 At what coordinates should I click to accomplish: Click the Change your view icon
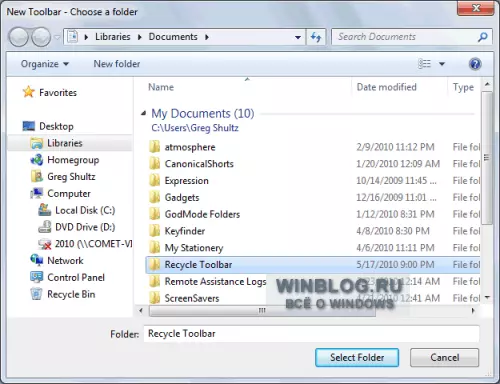pyautogui.click(x=424, y=64)
